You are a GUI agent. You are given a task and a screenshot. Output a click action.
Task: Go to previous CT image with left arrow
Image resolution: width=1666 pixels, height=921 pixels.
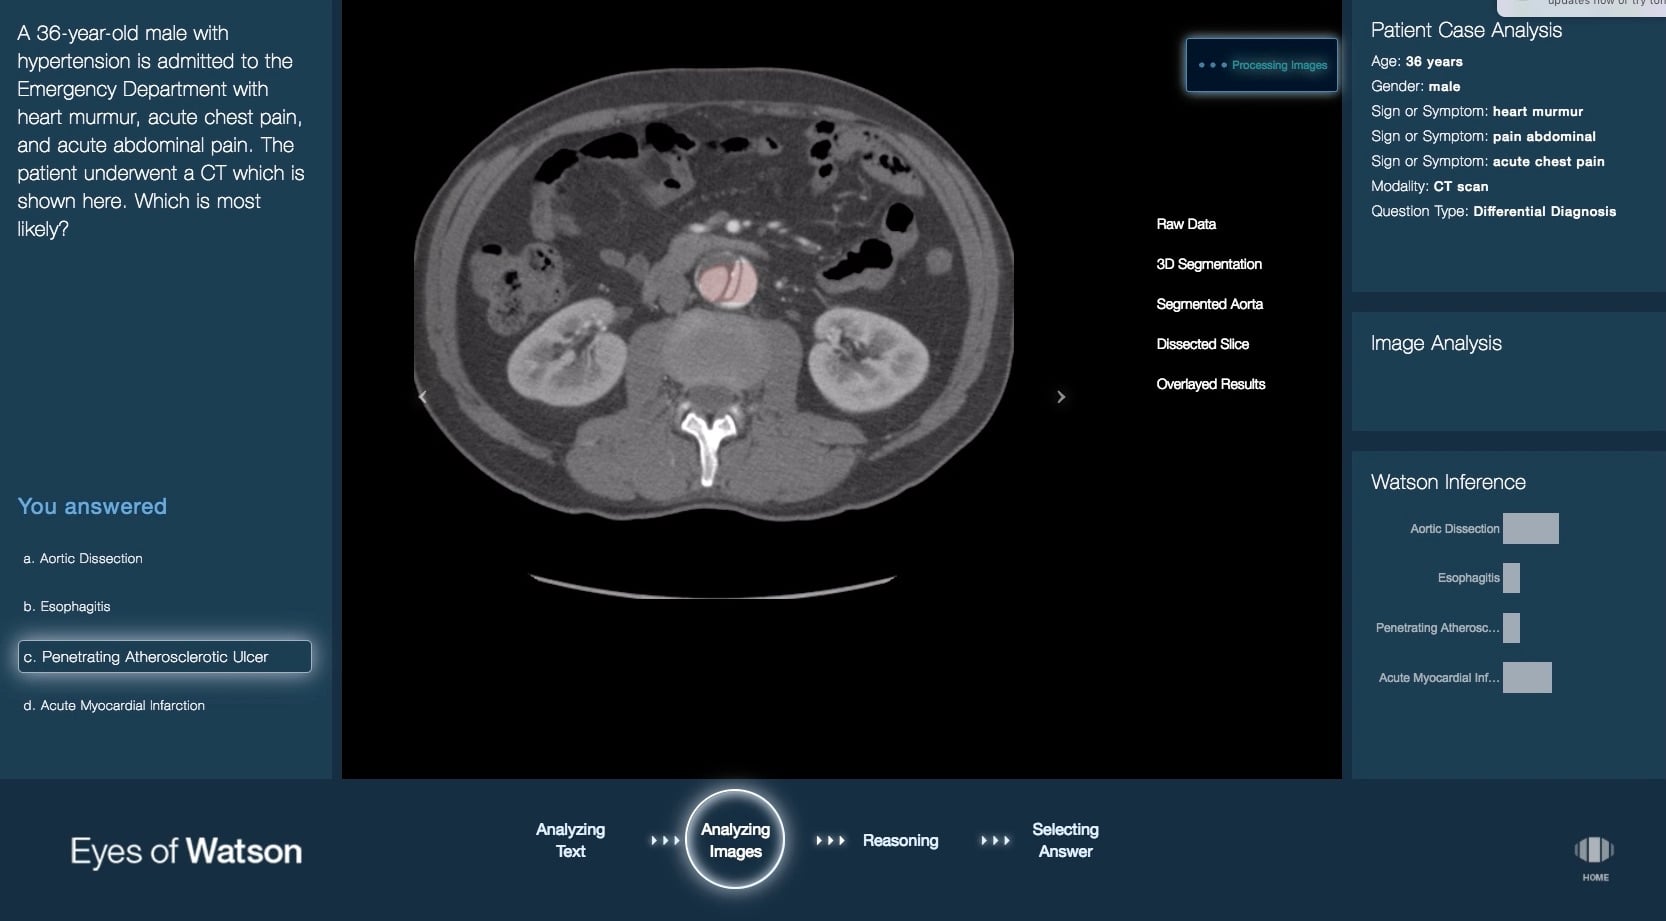point(423,397)
